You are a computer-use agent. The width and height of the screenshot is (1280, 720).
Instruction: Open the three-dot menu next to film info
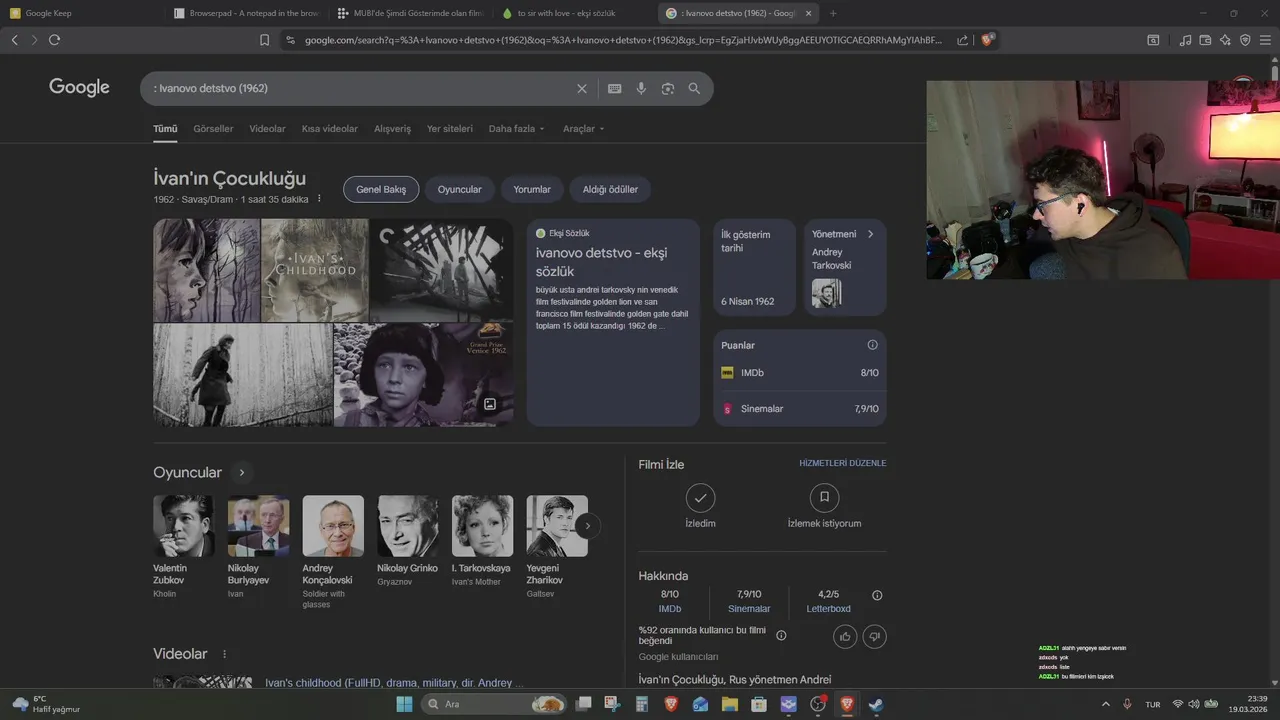(319, 199)
